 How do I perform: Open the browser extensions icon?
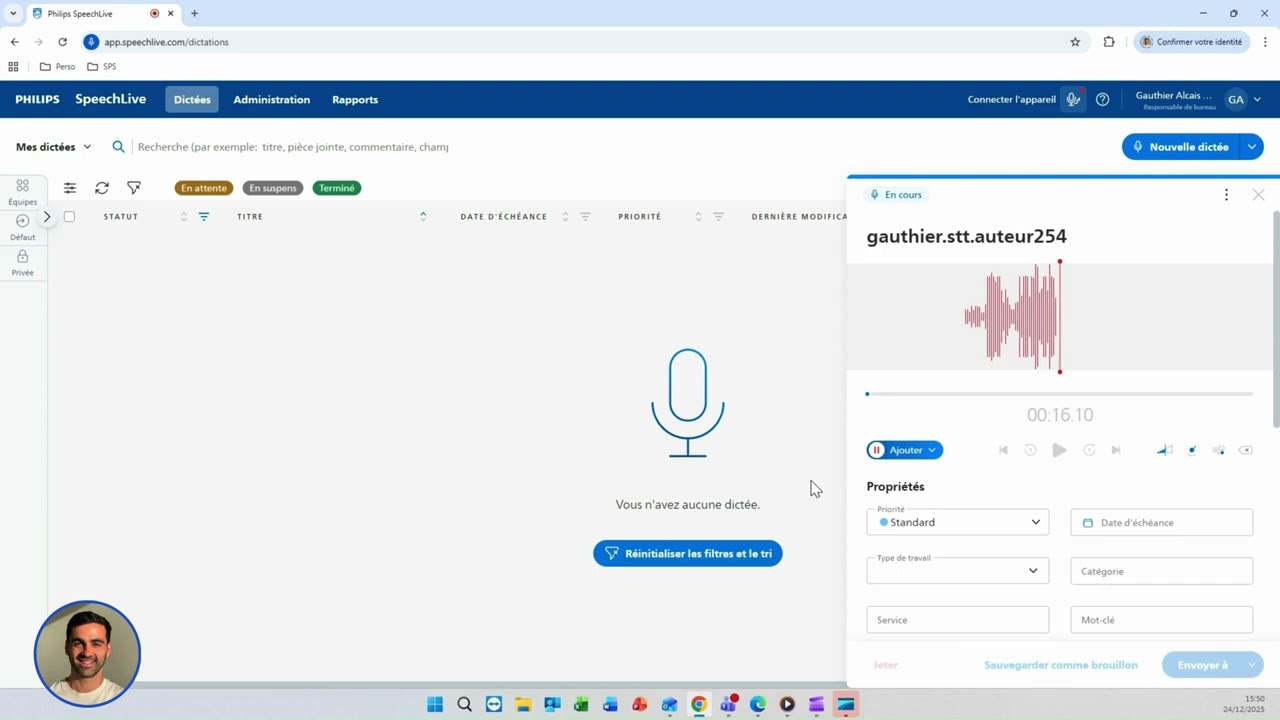(1109, 42)
